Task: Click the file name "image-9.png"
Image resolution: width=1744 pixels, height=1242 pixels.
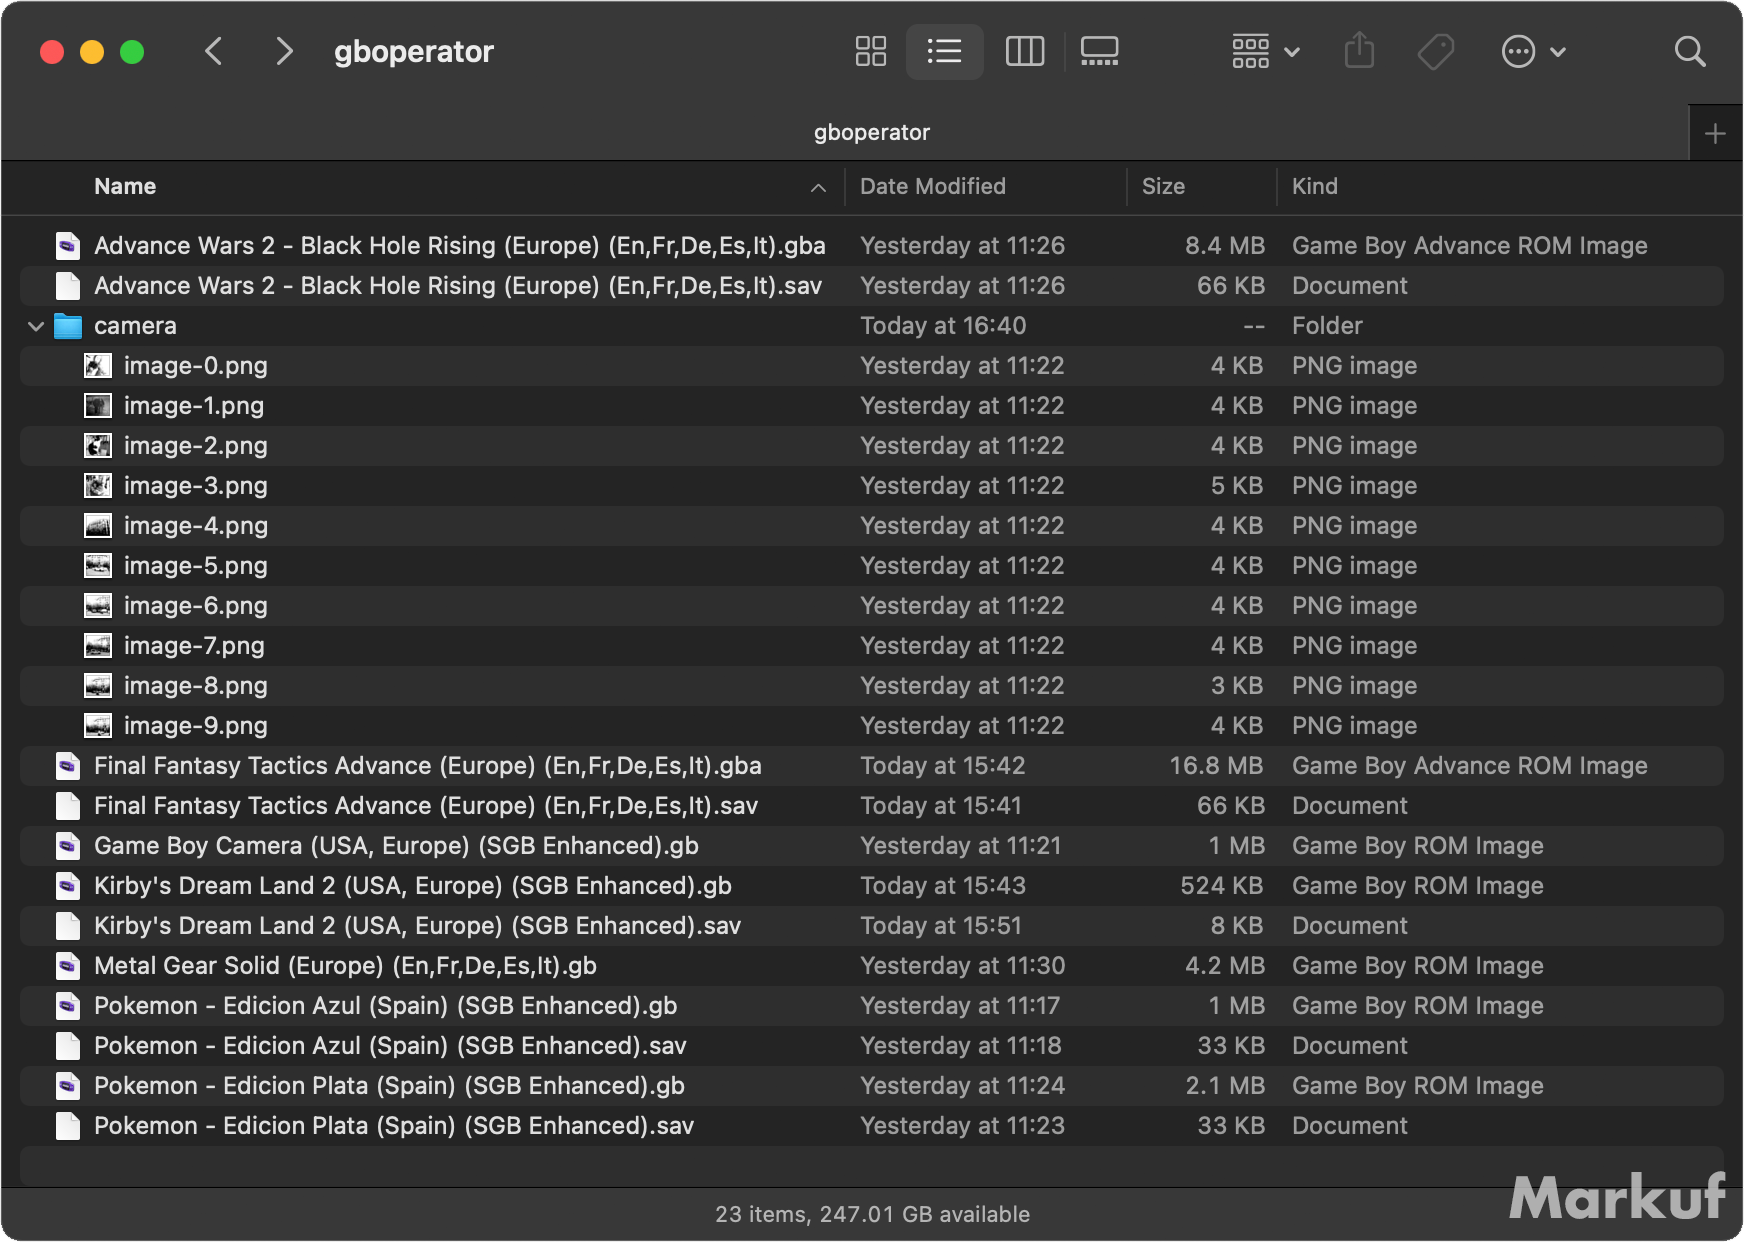Action: coord(196,726)
